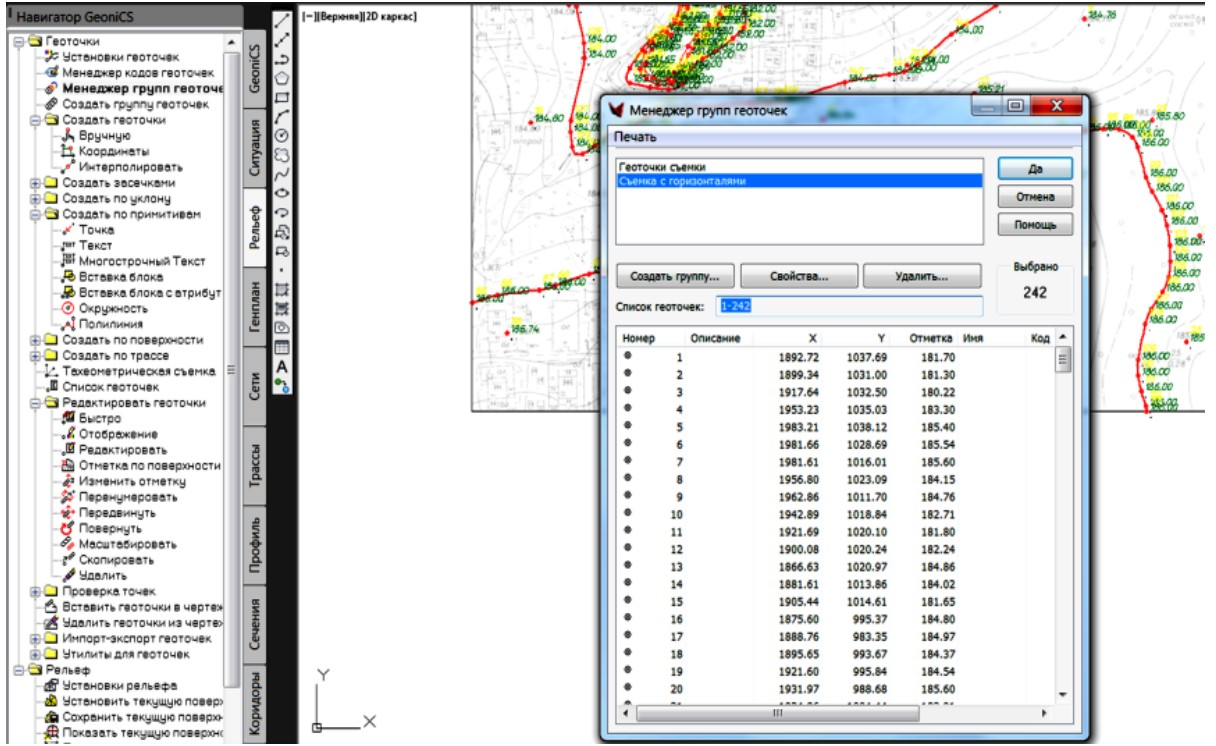The height and width of the screenshot is (746, 1216).
Task: Collapse the Создать геоточки folder
Action: [36, 120]
